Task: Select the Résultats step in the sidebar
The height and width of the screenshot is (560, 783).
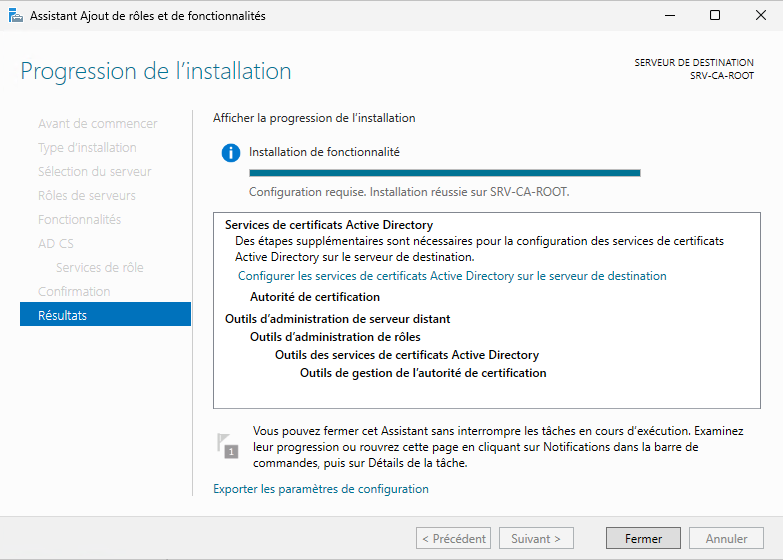Action: (105, 314)
